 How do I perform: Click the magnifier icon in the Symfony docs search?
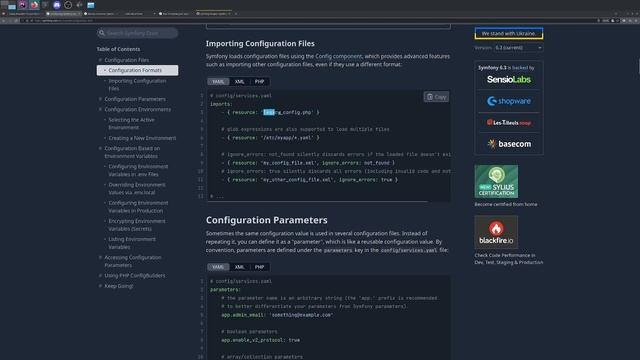[x=102, y=33]
